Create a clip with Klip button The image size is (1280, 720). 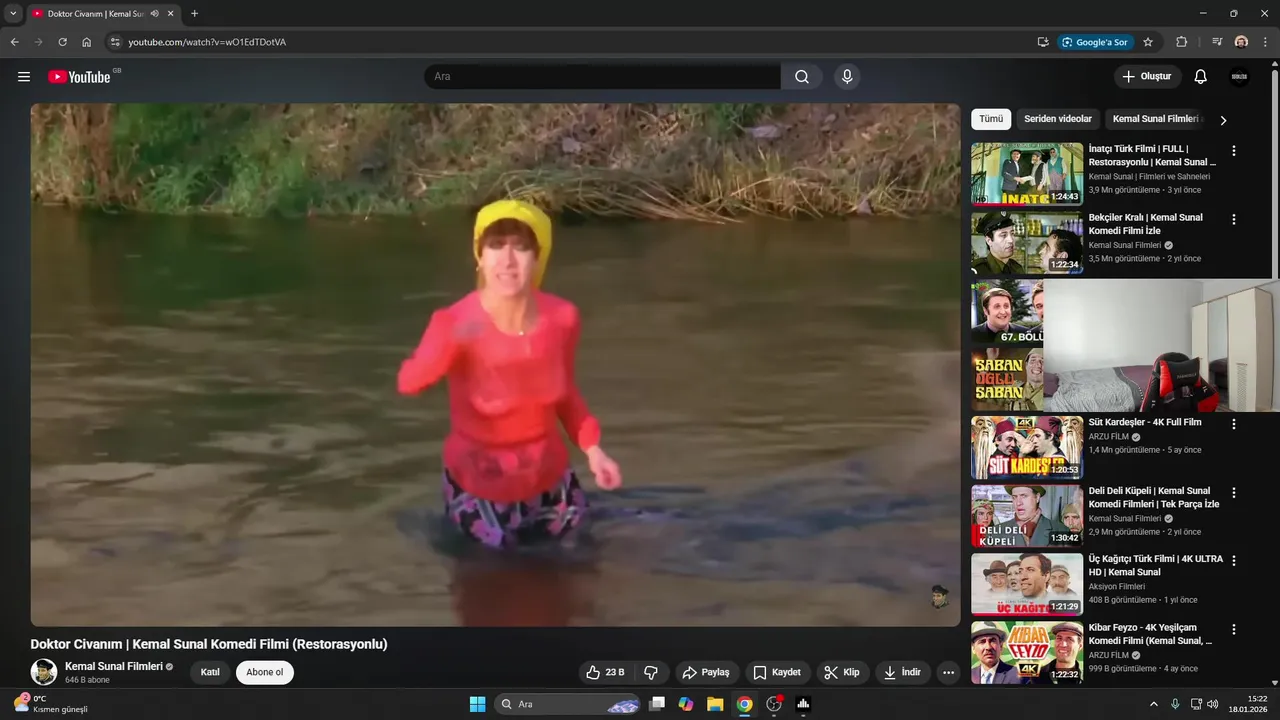click(842, 672)
